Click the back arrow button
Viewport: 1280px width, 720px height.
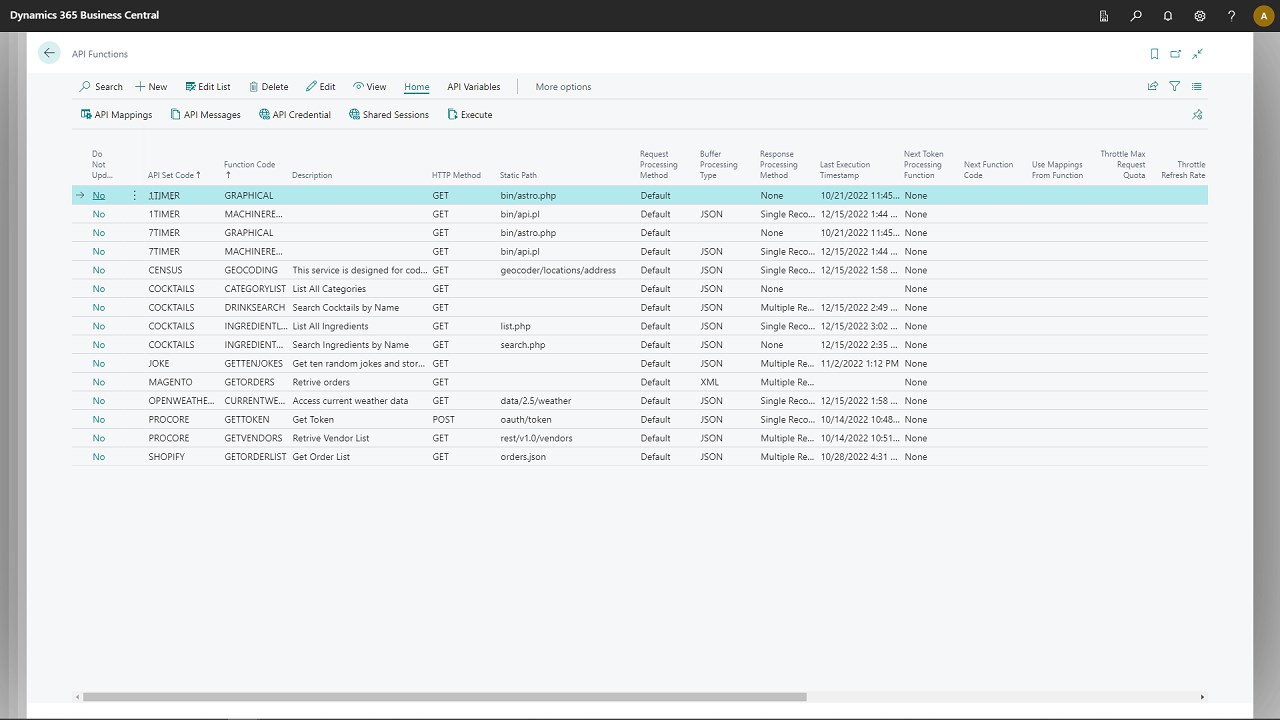tap(49, 54)
